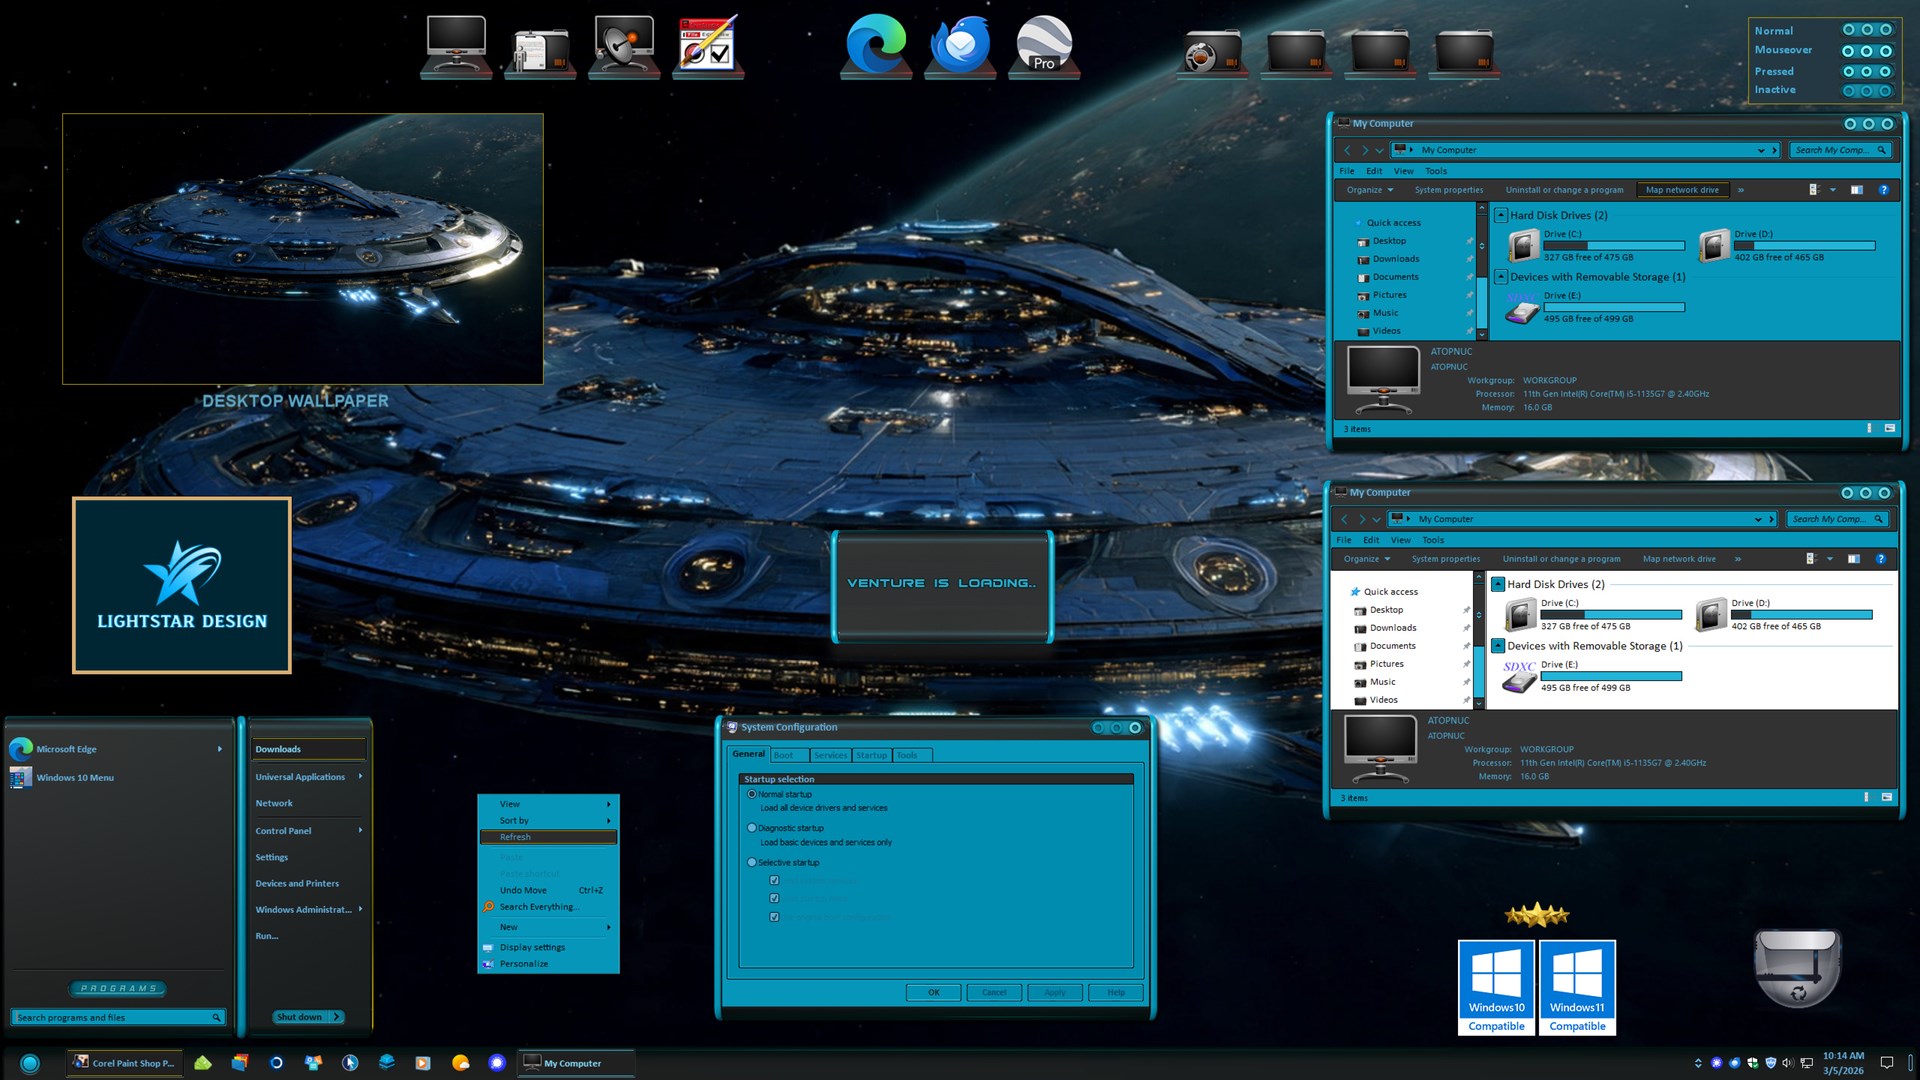The height and width of the screenshot is (1080, 1920).
Task: Select Normal startup radio button
Action: tap(752, 794)
